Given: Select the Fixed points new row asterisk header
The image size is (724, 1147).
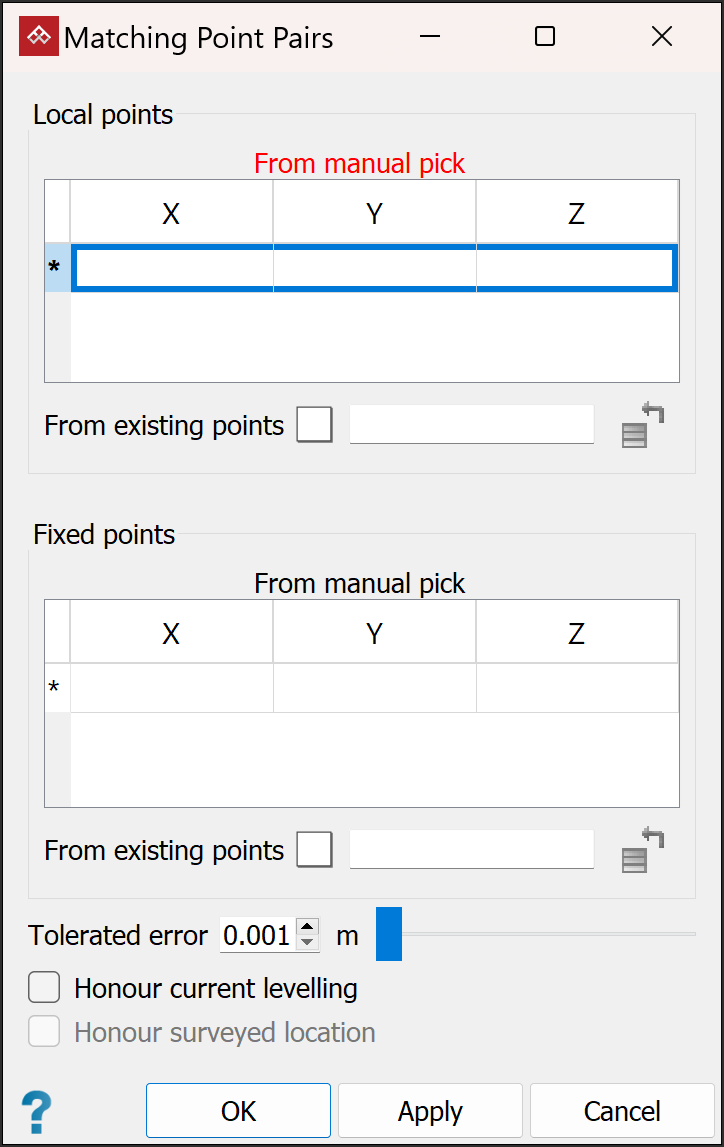Looking at the screenshot, I should pyautogui.click(x=57, y=688).
